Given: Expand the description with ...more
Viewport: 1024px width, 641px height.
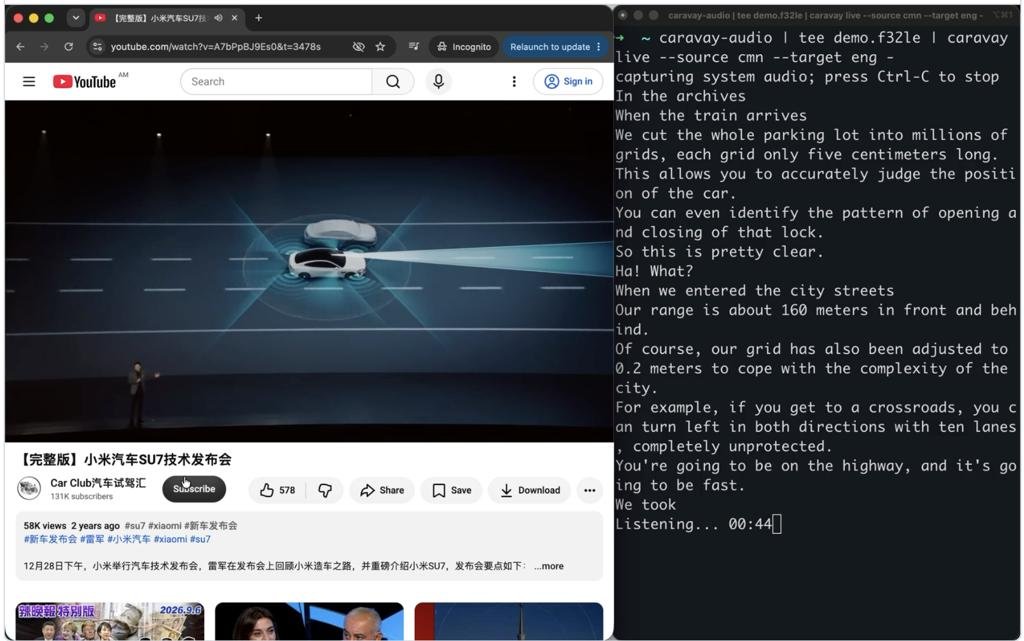Looking at the screenshot, I should click(549, 566).
